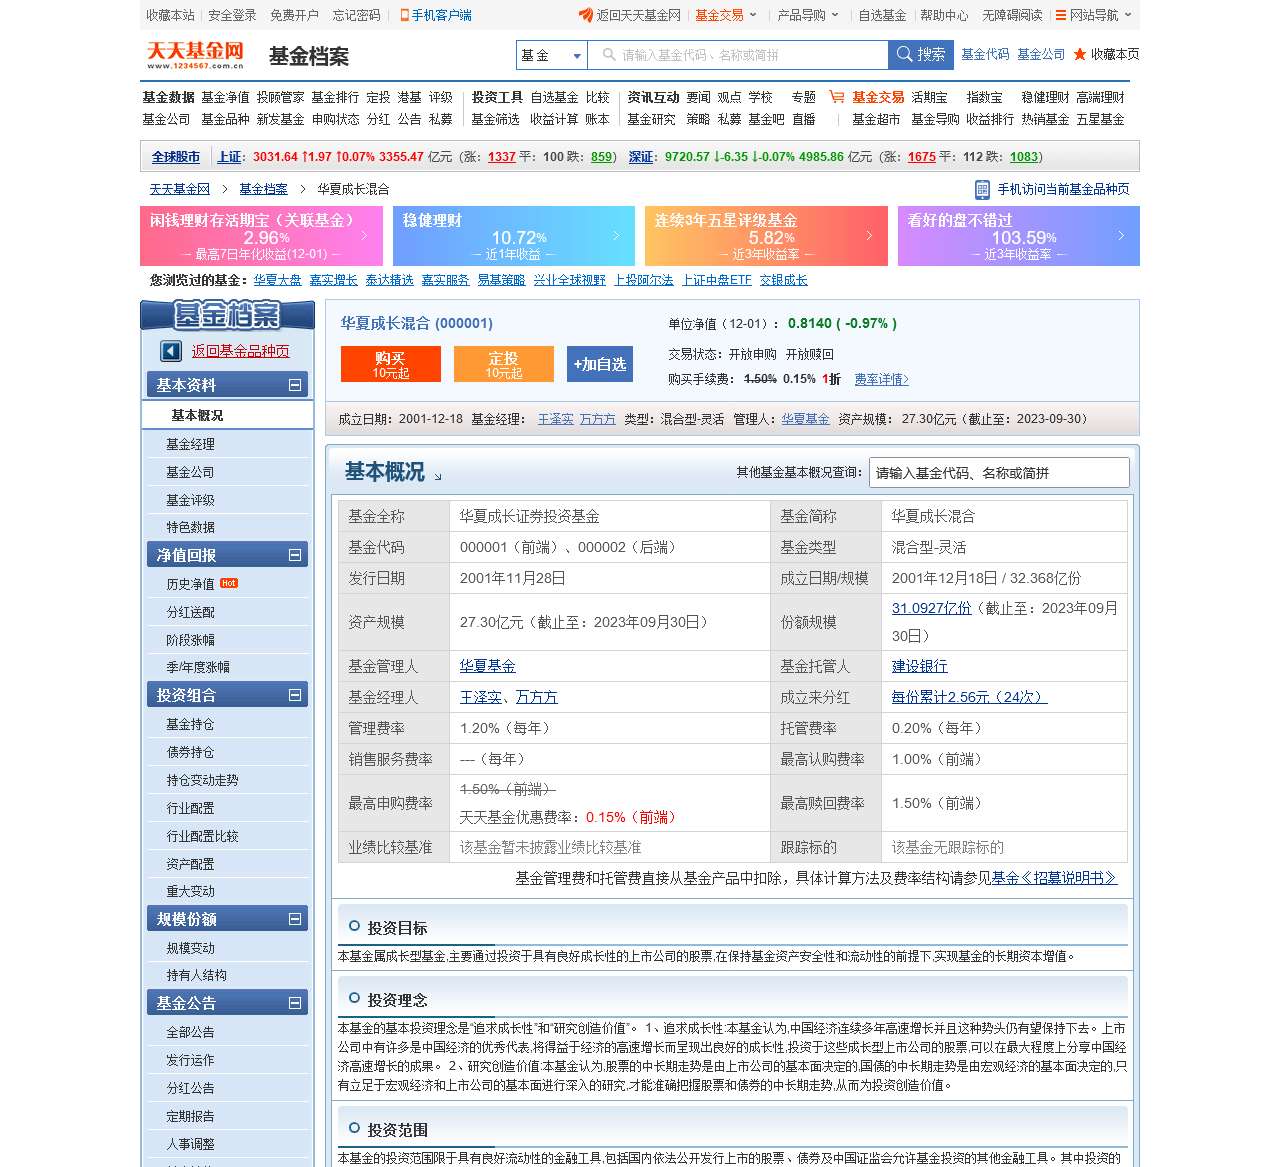The height and width of the screenshot is (1167, 1280).
Task: Click 王泽实 in the 基金经理人 row
Action: [x=481, y=697]
